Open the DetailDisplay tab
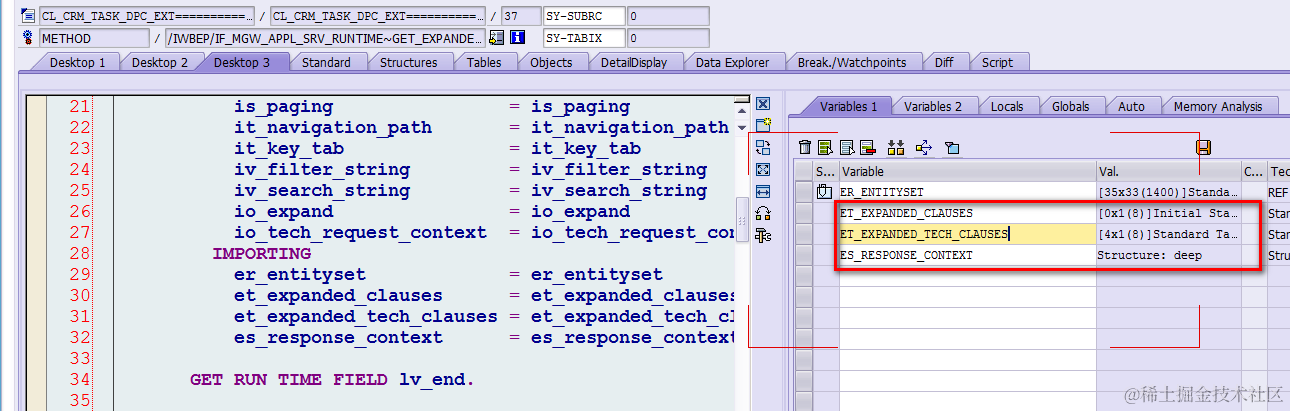The width and height of the screenshot is (1290, 411). 633,62
